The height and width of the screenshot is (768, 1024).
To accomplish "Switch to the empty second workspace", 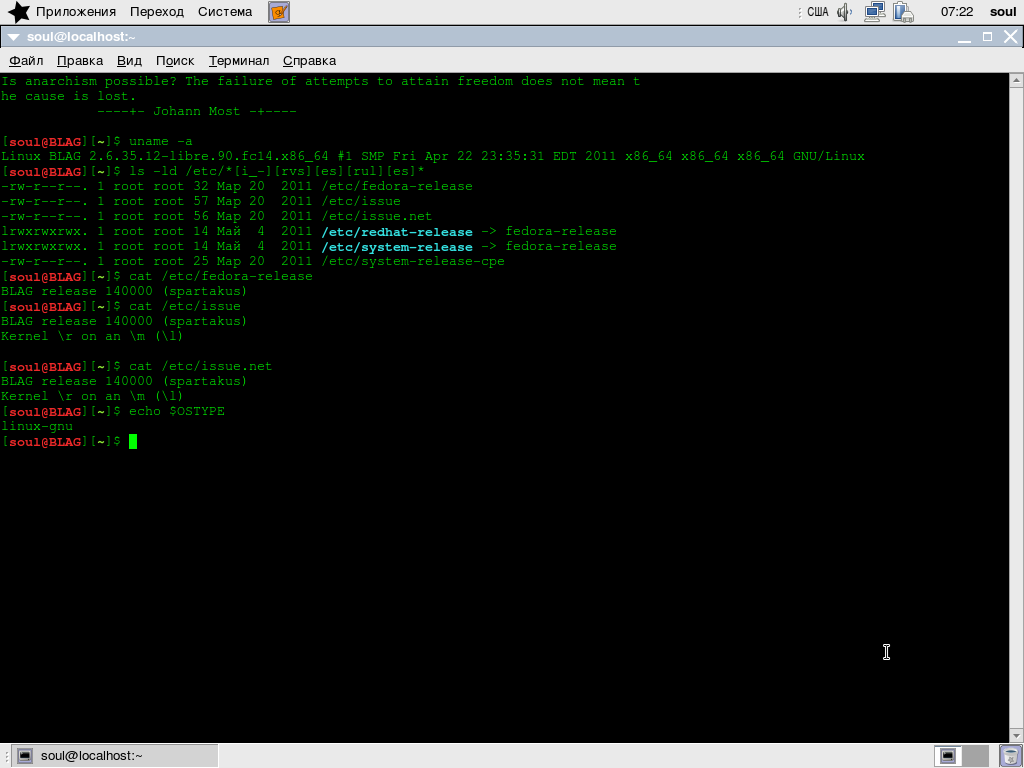I will tap(976, 756).
